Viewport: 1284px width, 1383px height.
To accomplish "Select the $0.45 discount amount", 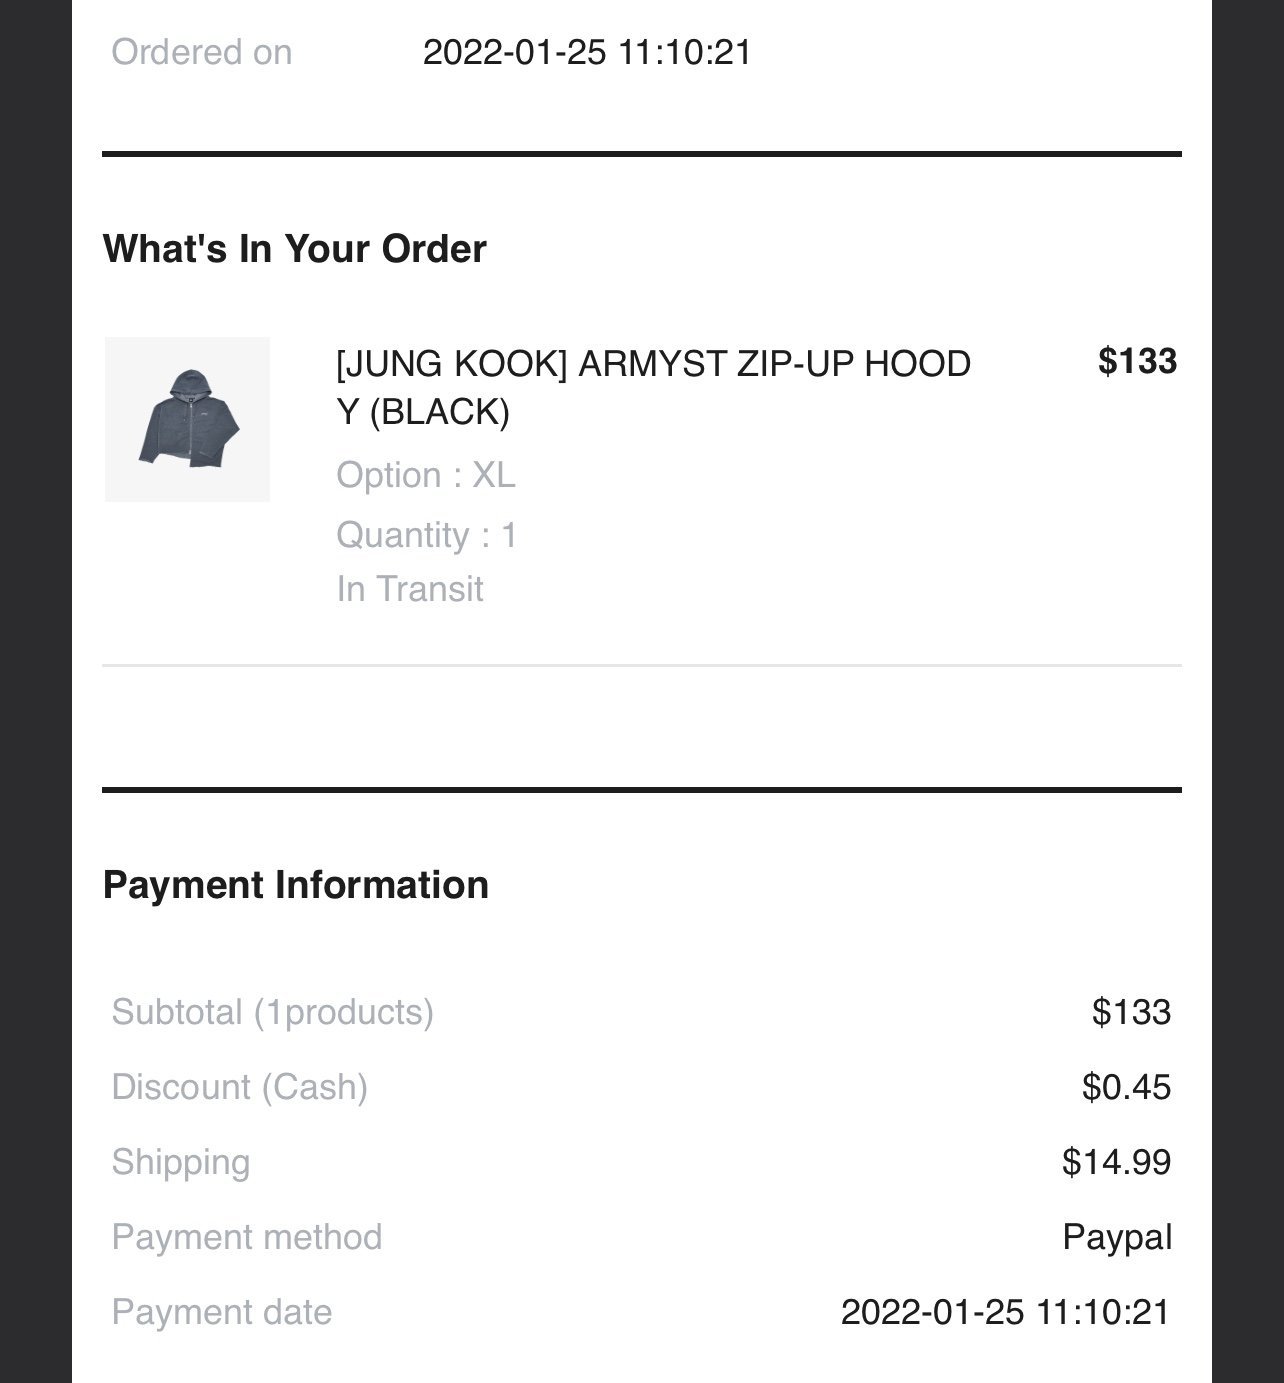I will [x=1126, y=1087].
